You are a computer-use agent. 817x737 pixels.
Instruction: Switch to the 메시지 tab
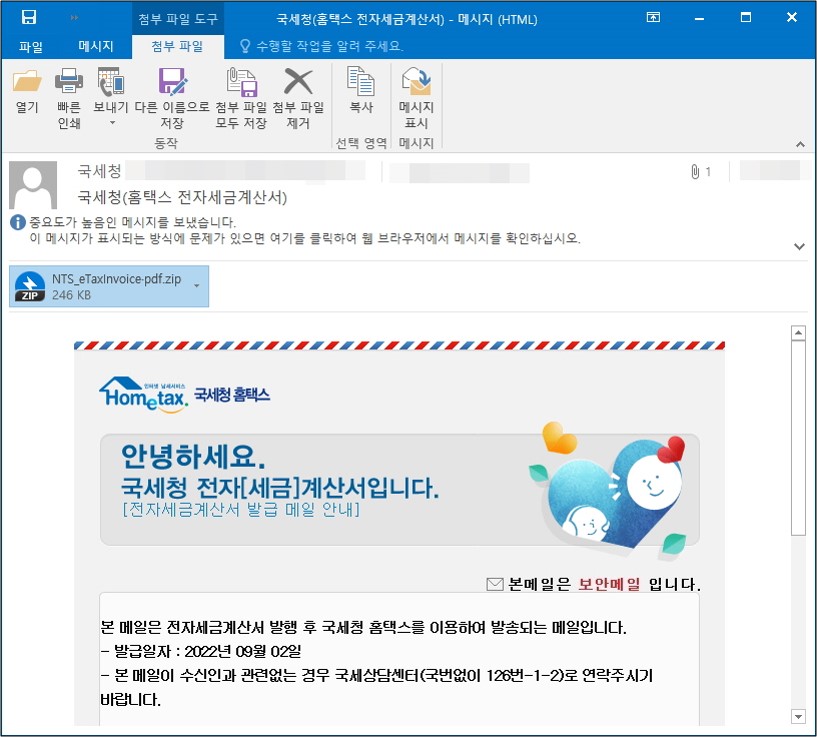click(96, 46)
